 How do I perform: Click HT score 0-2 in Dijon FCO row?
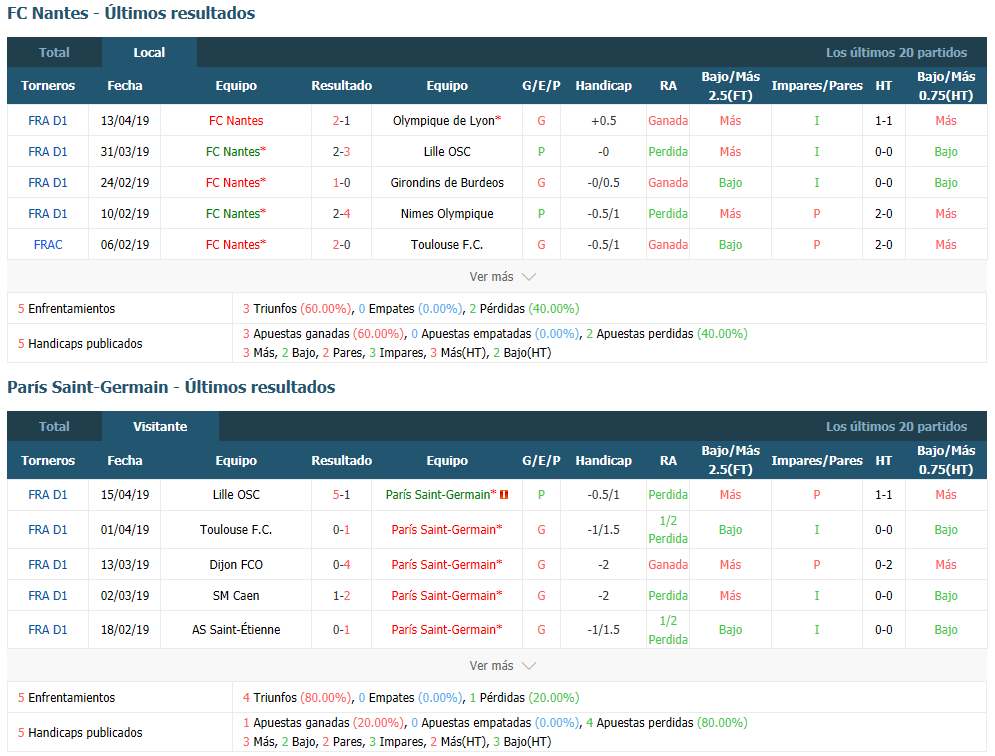point(883,564)
